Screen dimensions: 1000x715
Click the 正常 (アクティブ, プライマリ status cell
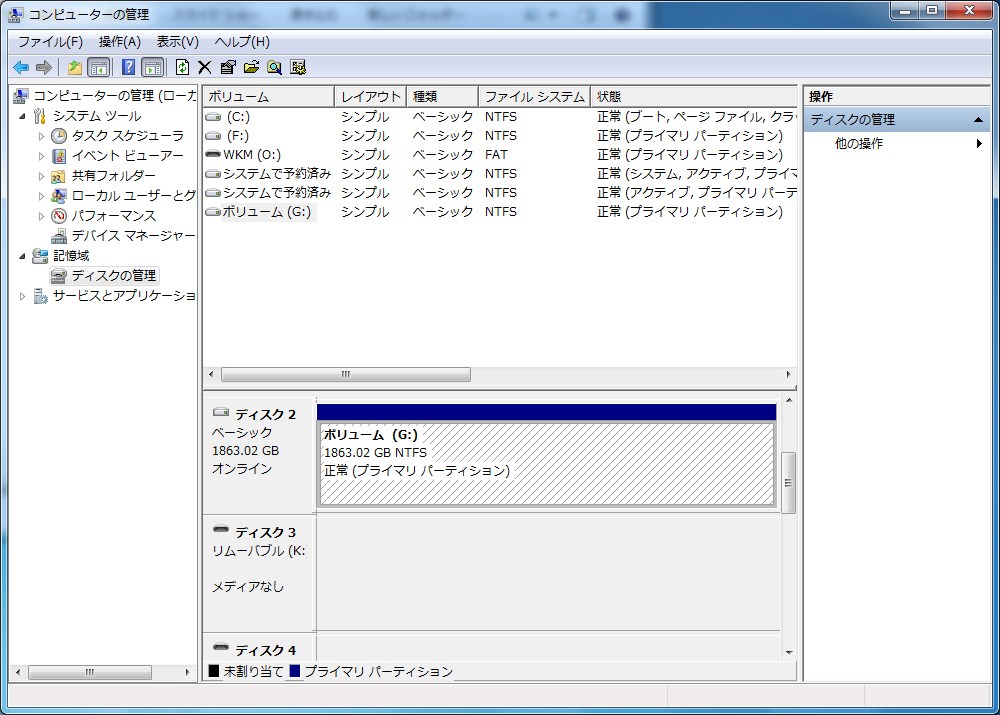coord(696,193)
